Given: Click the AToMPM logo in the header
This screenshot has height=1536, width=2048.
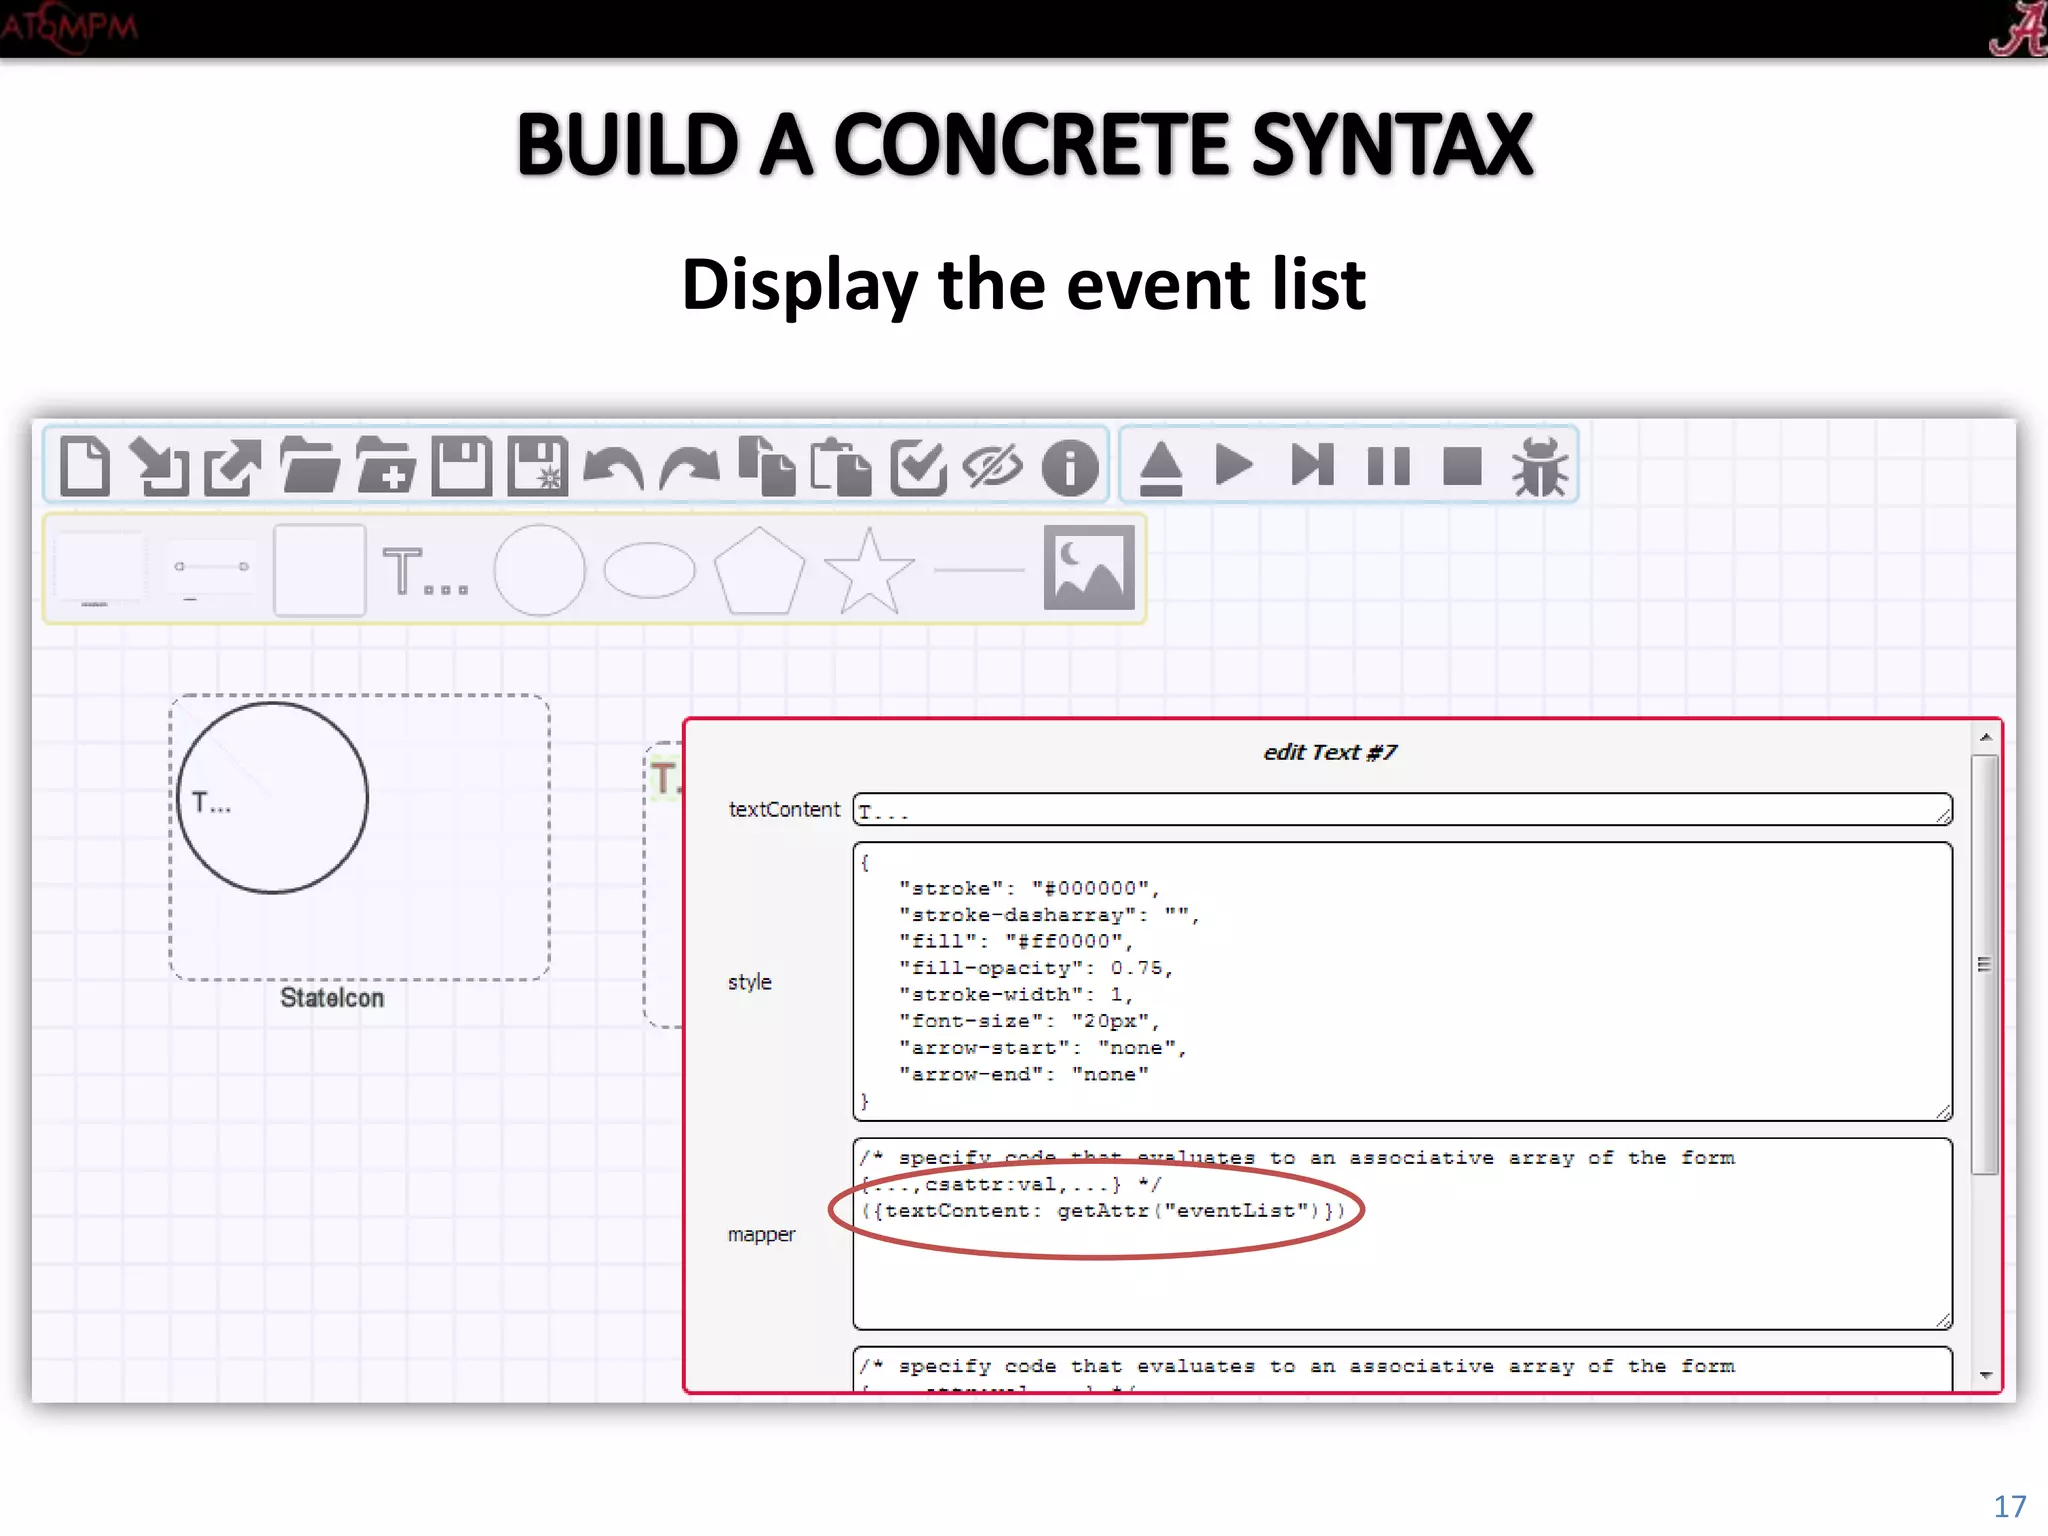Looking at the screenshot, I should [69, 27].
